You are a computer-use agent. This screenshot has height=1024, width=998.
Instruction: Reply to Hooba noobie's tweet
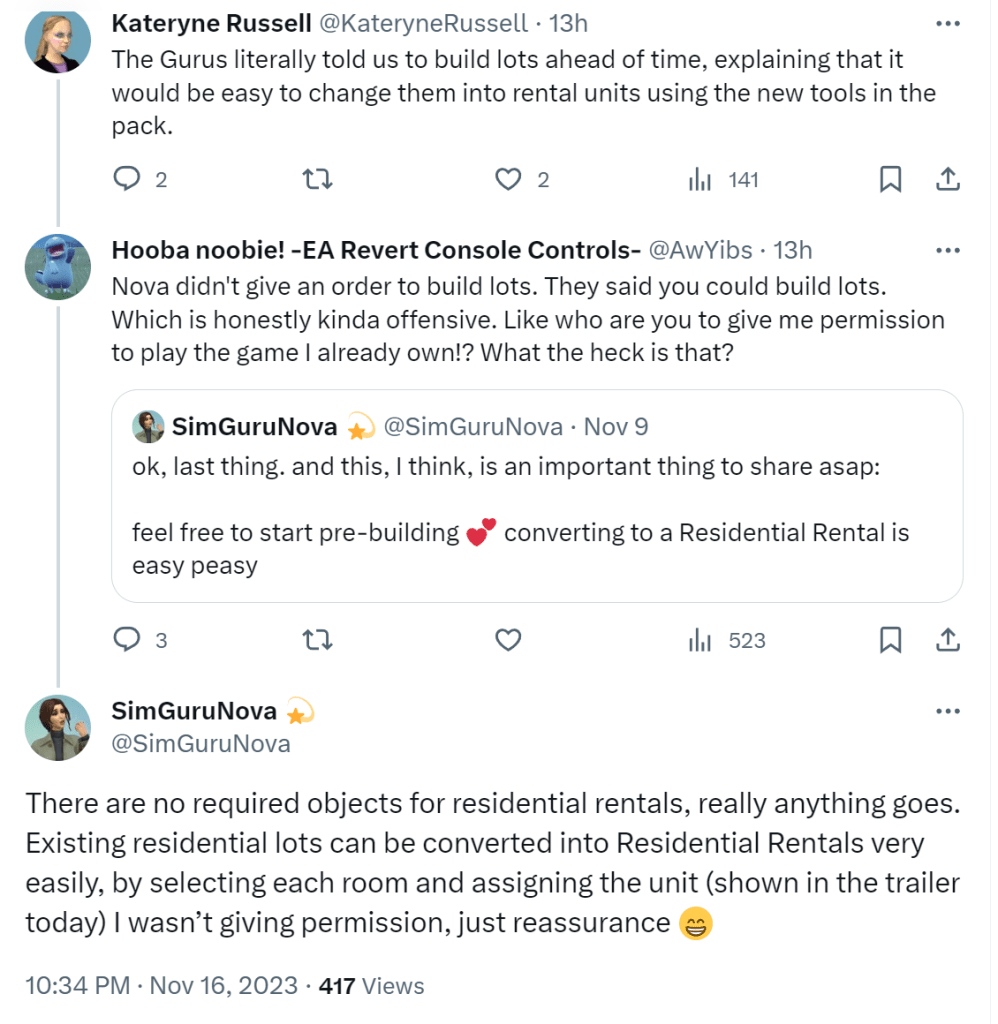tap(127, 640)
